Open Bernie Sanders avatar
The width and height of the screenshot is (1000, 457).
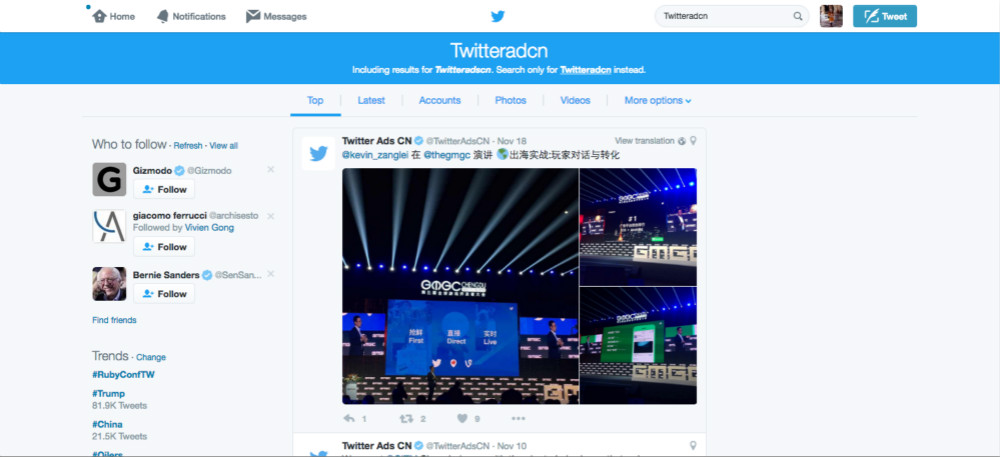109,284
